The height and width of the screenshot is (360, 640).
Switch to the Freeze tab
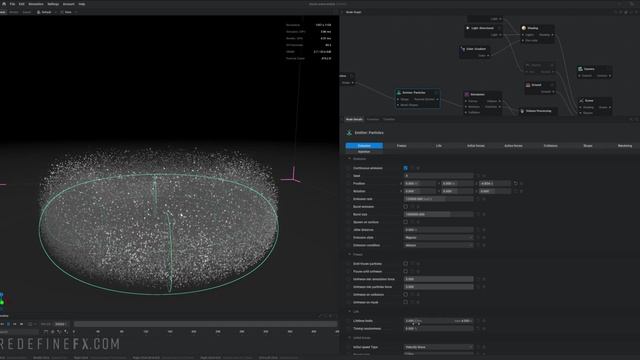pyautogui.click(x=402, y=146)
